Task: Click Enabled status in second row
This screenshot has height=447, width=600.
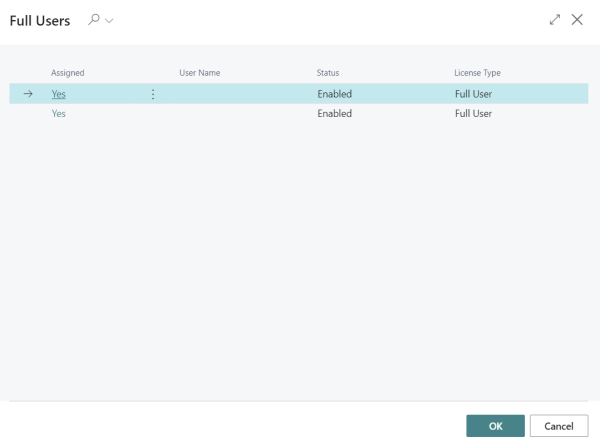Action: pos(335,114)
